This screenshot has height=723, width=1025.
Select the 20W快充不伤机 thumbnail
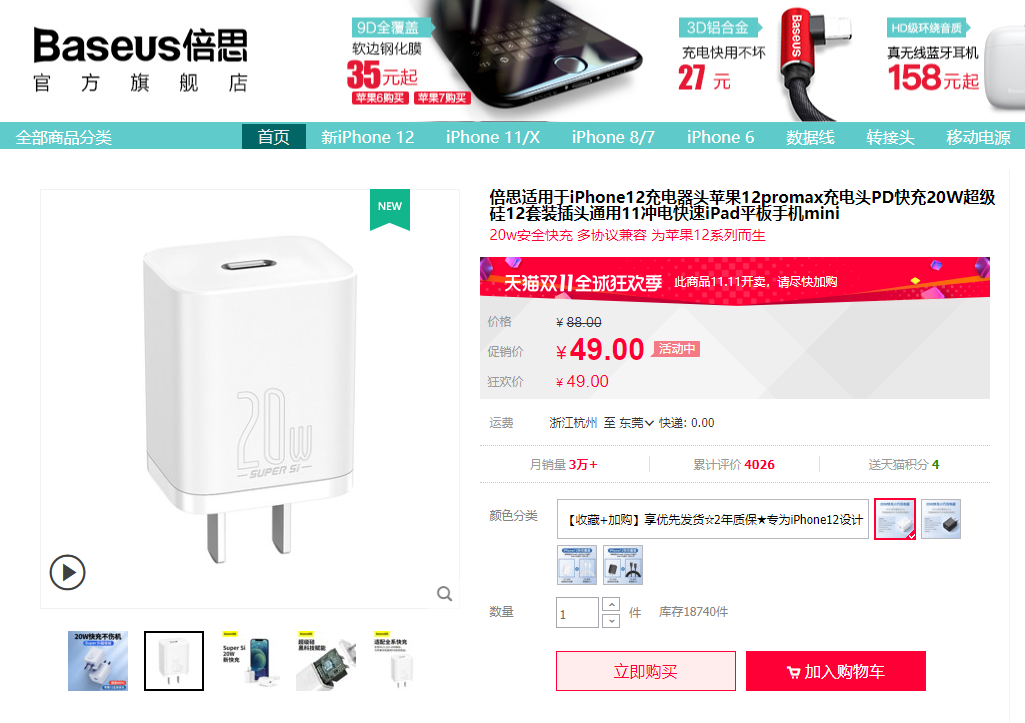98,661
